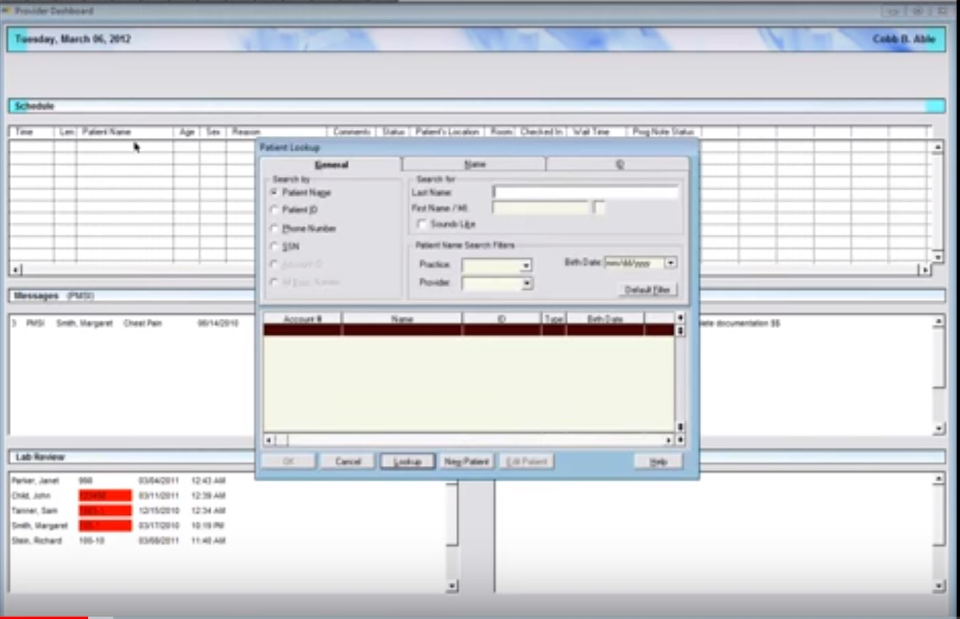Click the Schedule section header bar

click(477, 106)
